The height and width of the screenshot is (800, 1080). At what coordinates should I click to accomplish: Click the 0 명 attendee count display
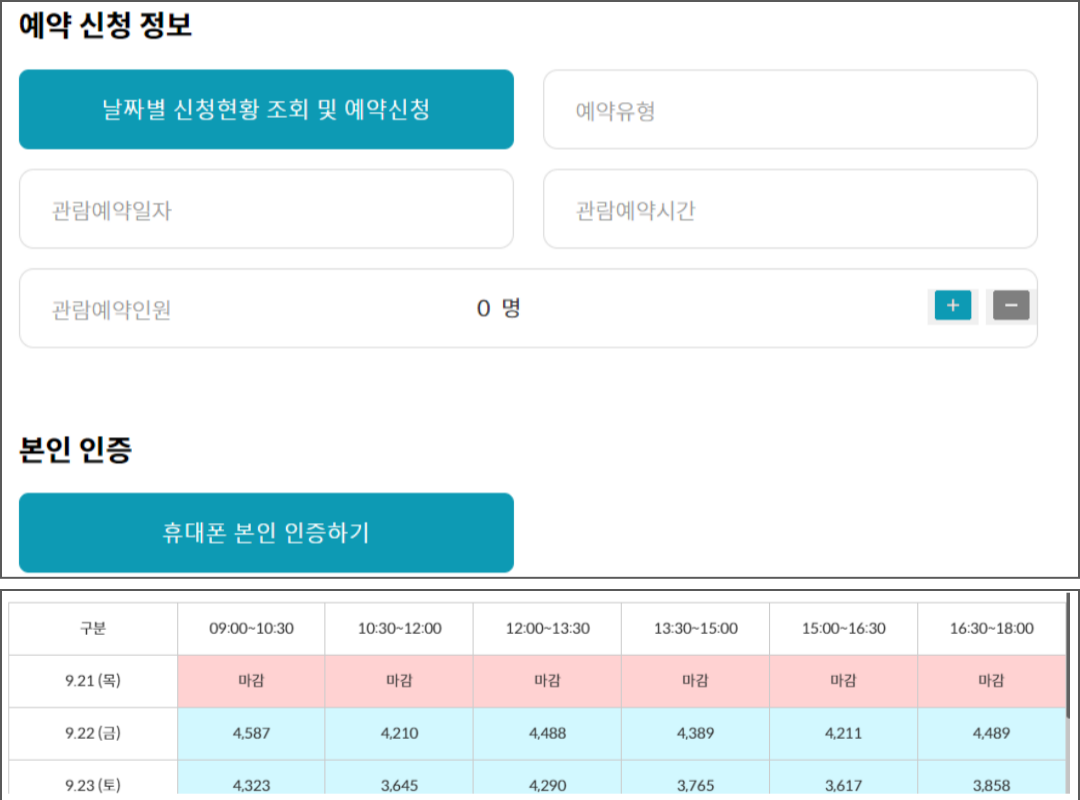coord(499,307)
